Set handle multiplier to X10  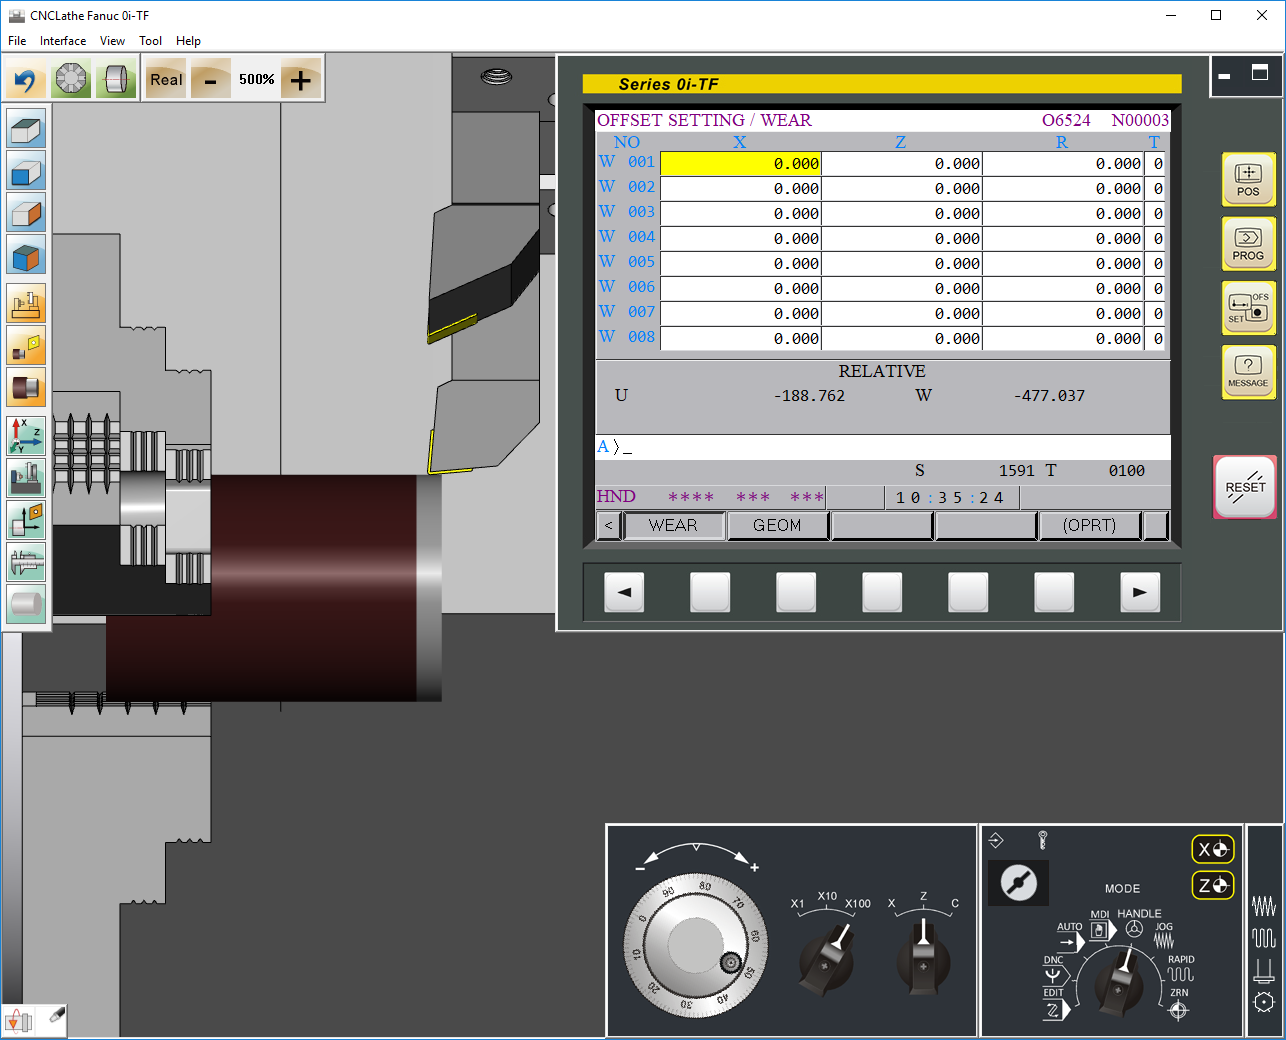coord(827,896)
